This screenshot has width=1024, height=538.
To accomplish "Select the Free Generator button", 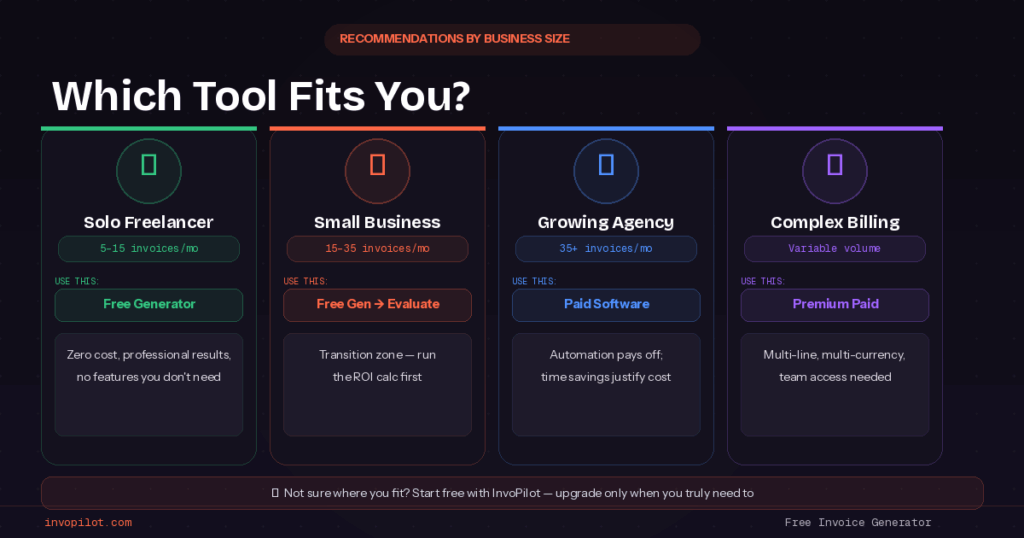I will [x=149, y=304].
